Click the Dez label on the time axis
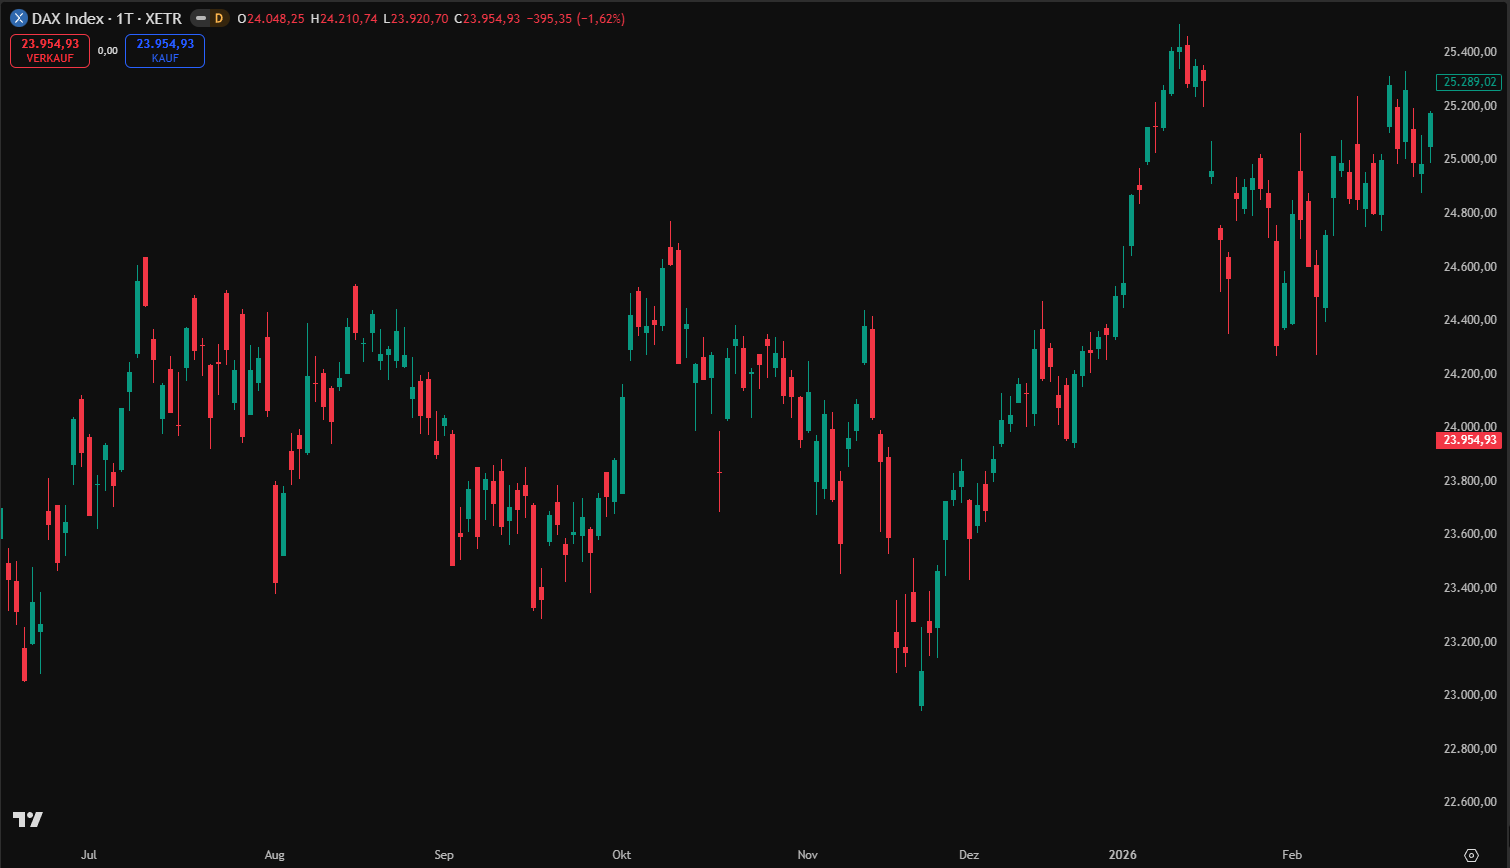This screenshot has width=1510, height=868. click(969, 855)
